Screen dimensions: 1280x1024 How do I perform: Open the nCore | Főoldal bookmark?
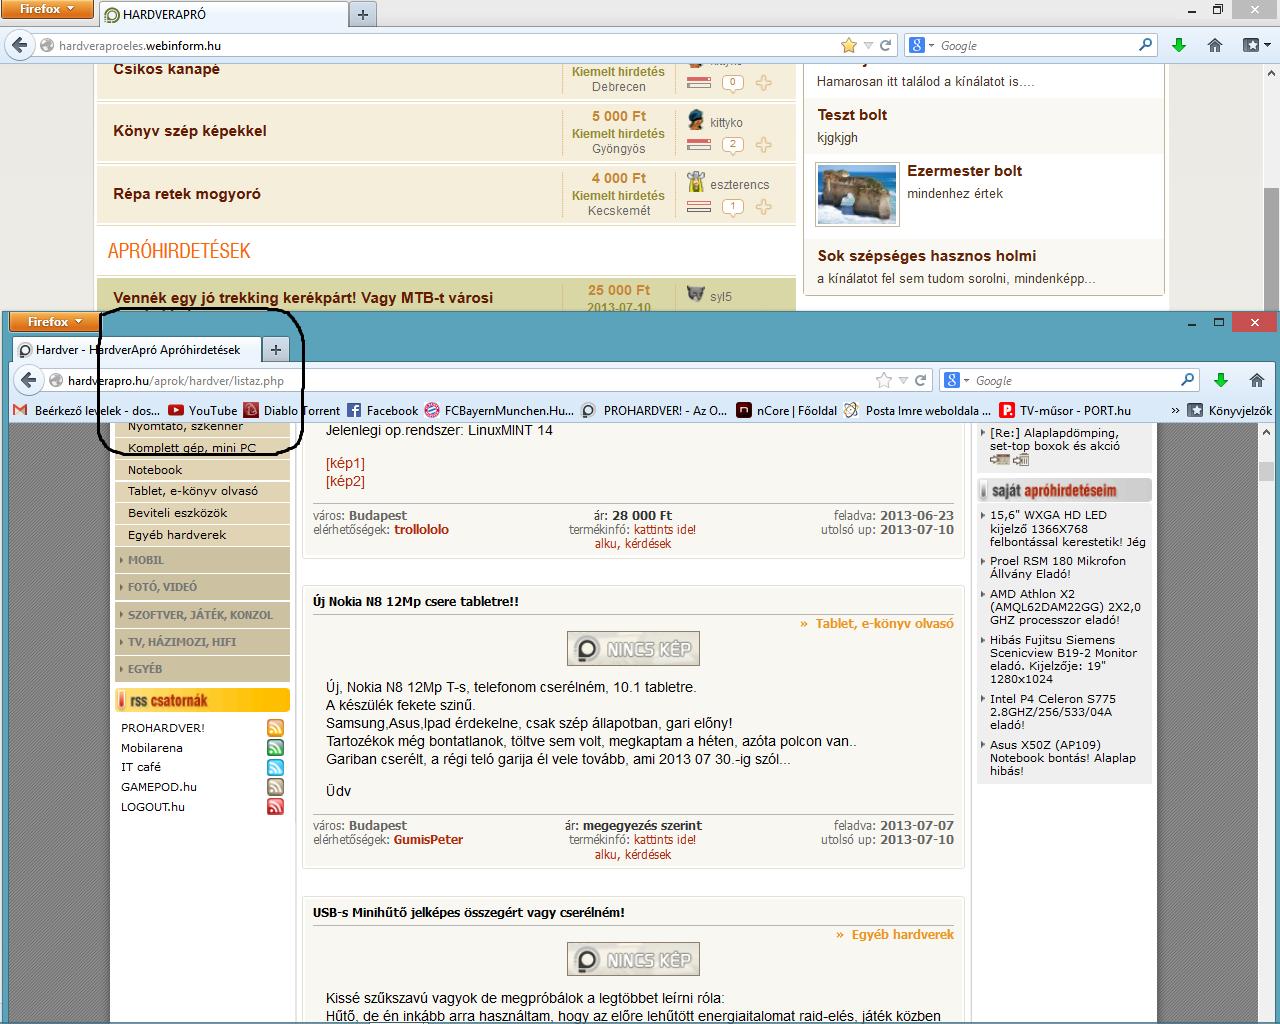pos(786,410)
